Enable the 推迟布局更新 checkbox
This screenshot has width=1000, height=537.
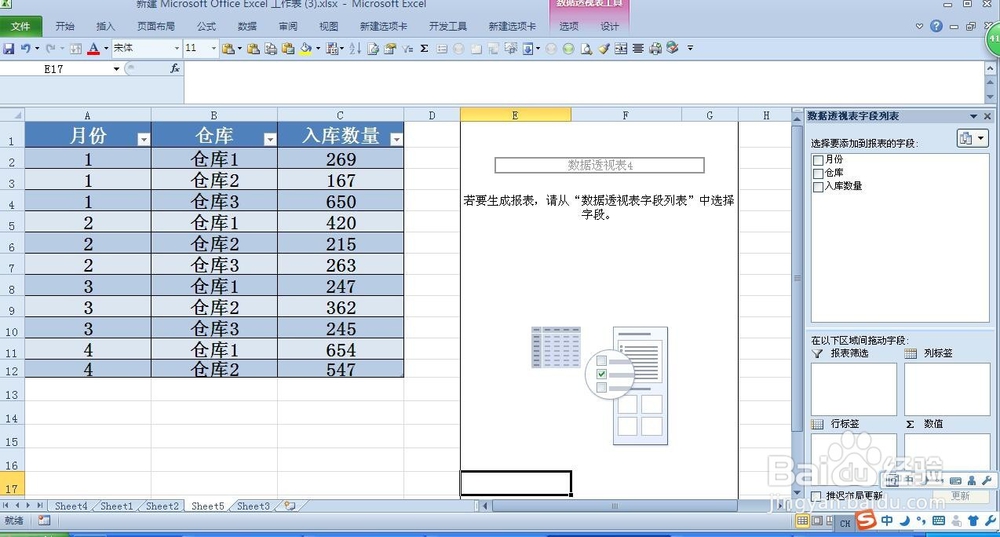(x=816, y=496)
